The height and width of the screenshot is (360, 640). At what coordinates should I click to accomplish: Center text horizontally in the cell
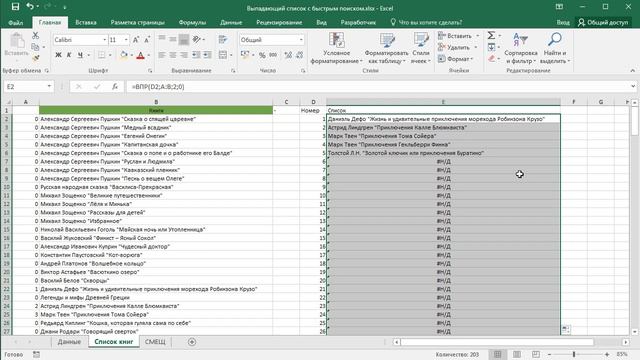(173, 55)
